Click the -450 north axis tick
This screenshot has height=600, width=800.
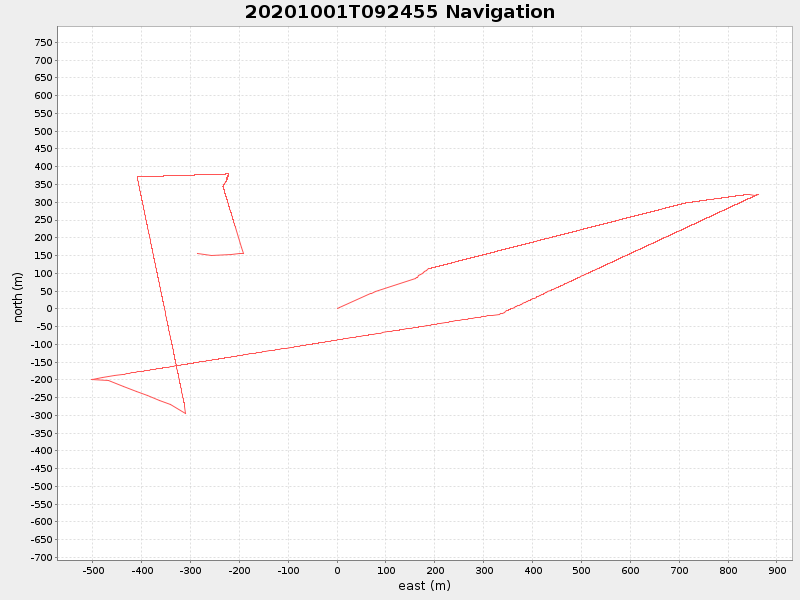[x=42, y=468]
